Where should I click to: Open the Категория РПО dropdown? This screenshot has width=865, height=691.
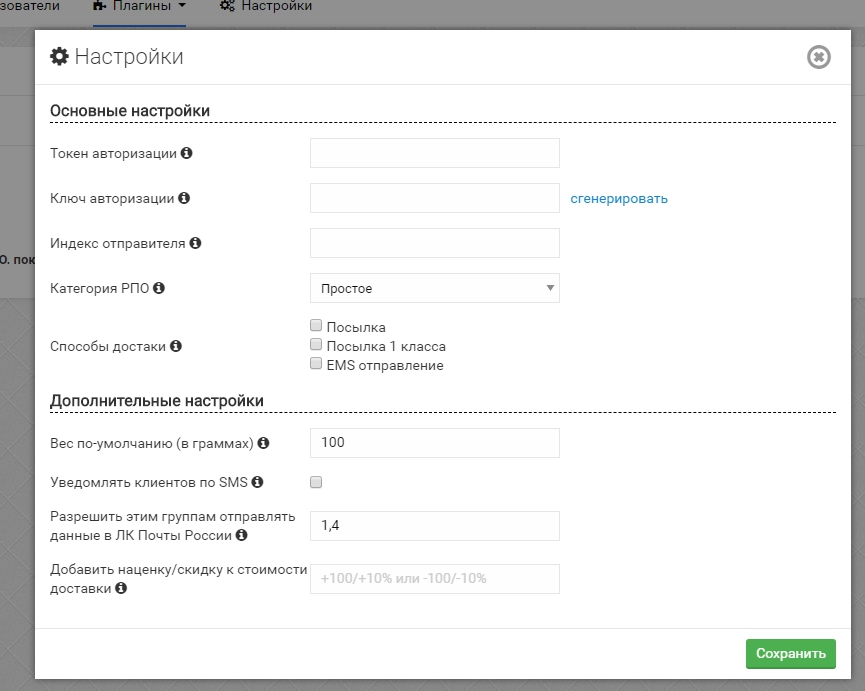(434, 289)
